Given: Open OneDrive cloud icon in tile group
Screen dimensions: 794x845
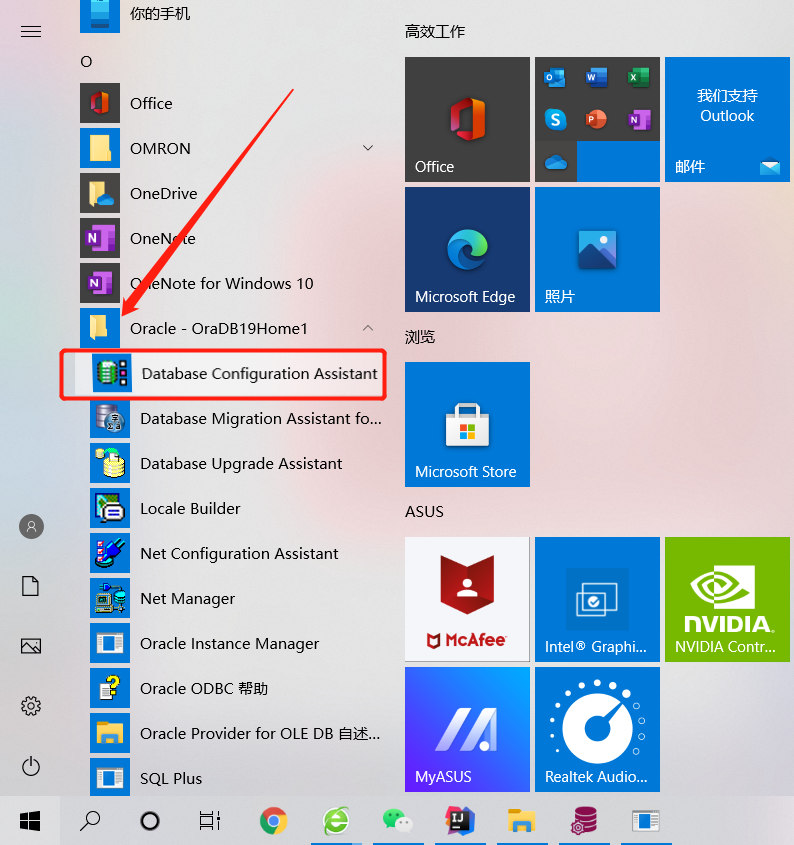Looking at the screenshot, I should (556, 162).
